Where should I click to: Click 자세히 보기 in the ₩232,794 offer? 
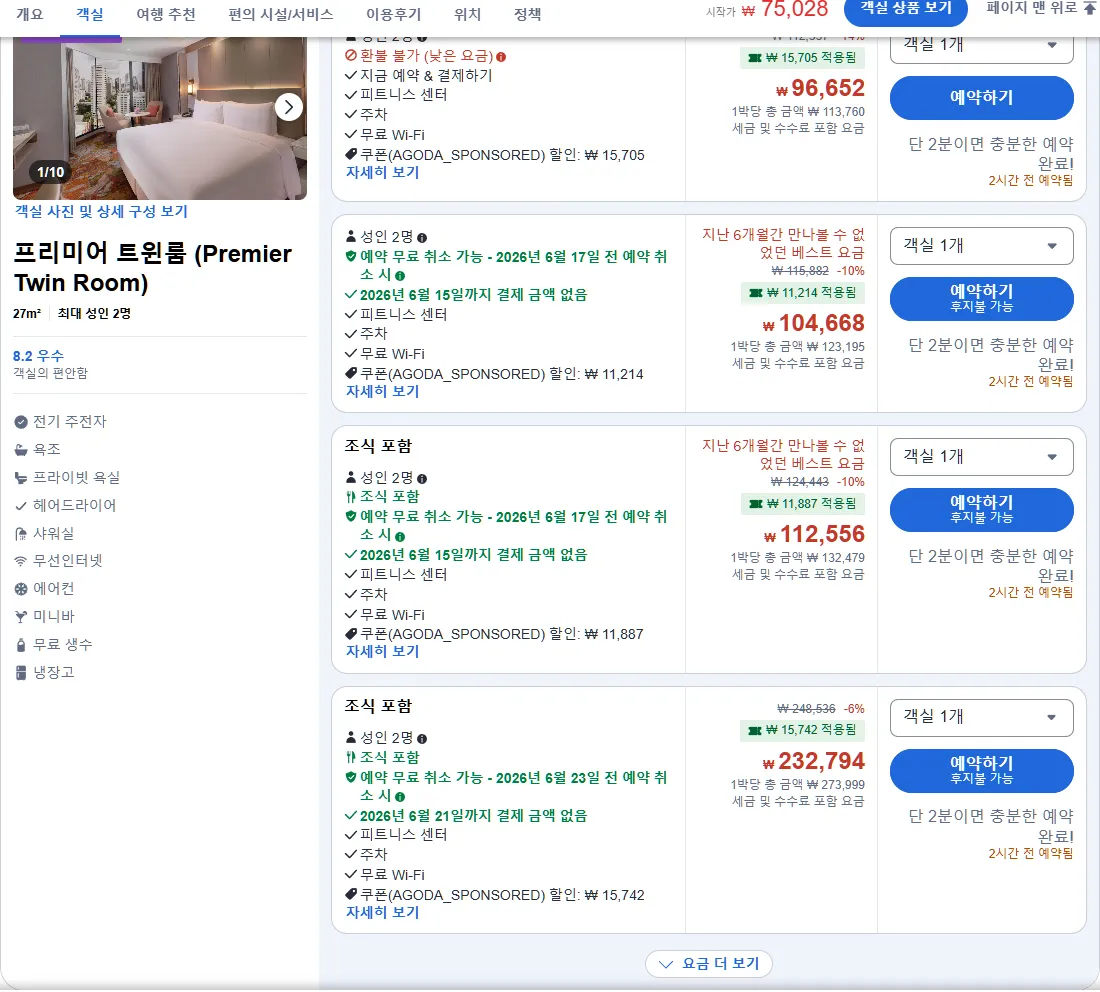[x=382, y=912]
